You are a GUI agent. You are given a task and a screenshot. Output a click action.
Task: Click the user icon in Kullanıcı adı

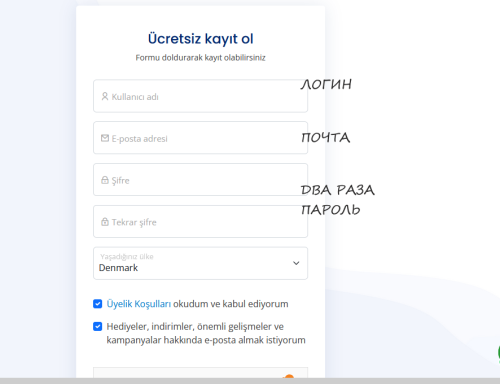point(105,96)
